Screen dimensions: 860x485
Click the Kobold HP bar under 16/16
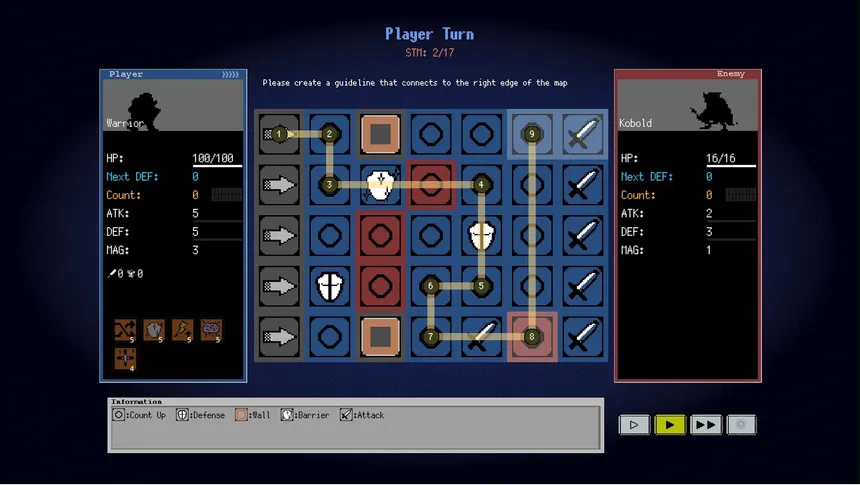coord(731,166)
